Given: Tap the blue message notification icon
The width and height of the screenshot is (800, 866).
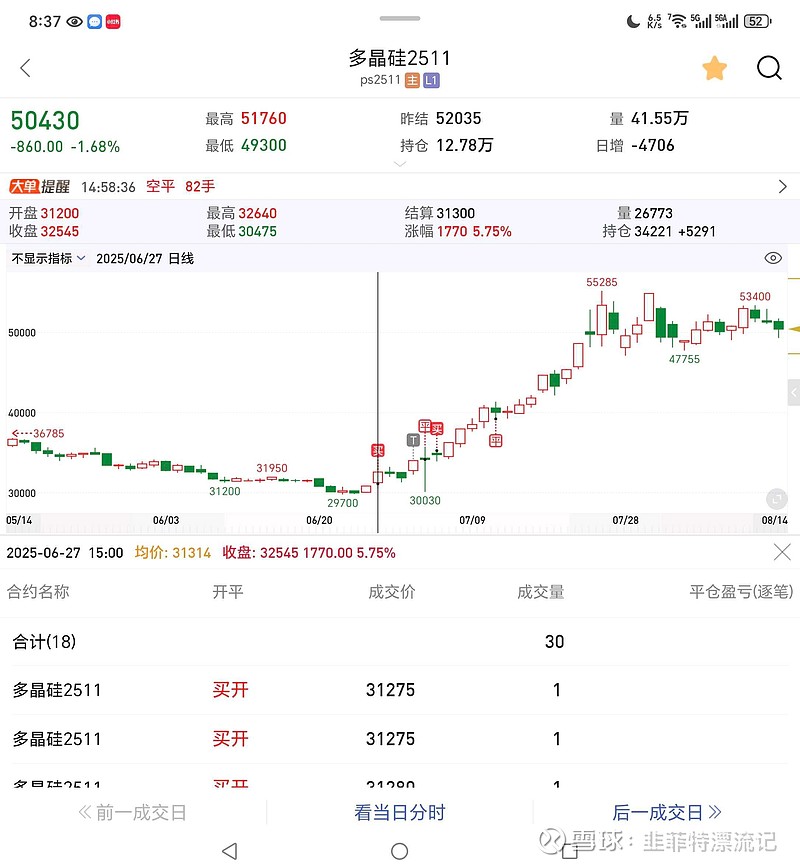Looking at the screenshot, I should 94,22.
